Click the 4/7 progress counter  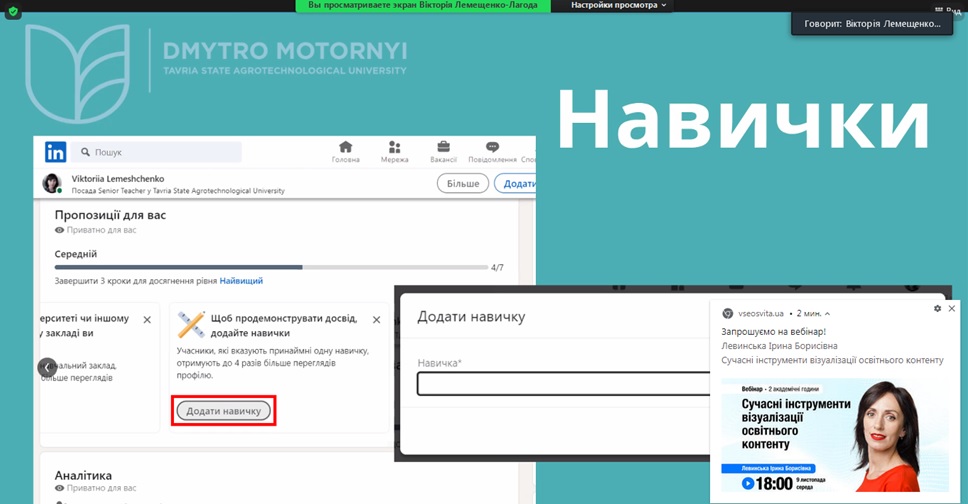click(x=497, y=267)
